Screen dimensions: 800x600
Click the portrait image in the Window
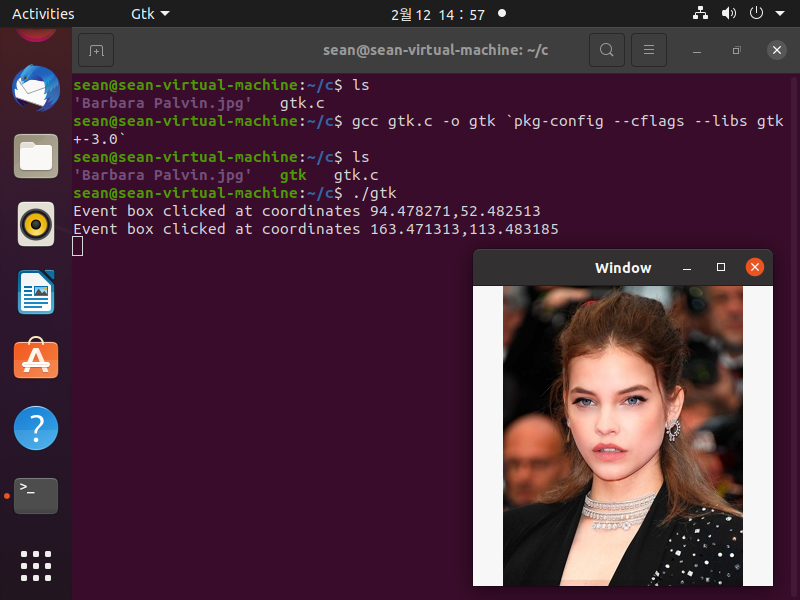pyautogui.click(x=622, y=436)
